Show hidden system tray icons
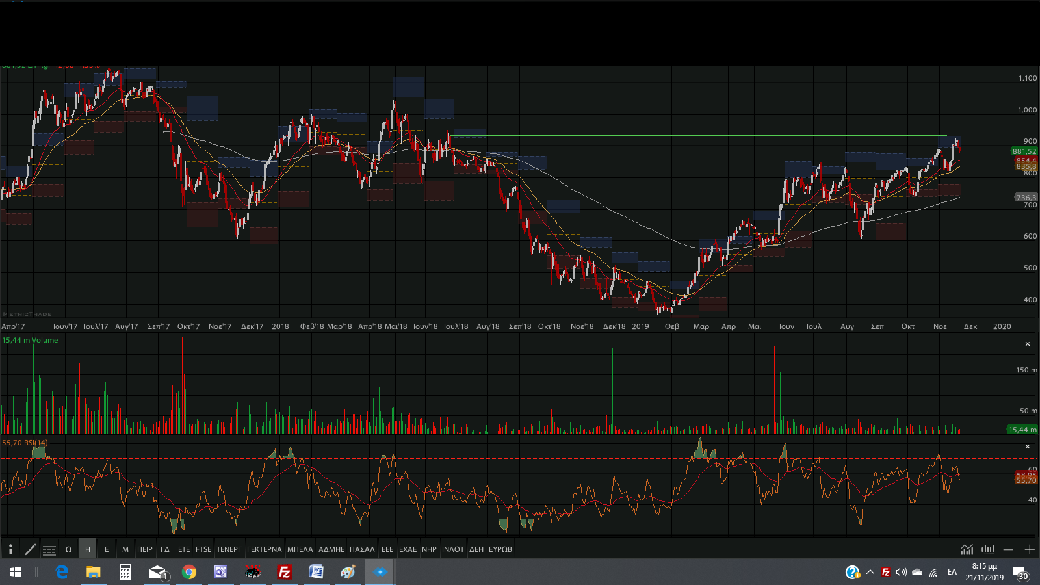 click(x=870, y=572)
